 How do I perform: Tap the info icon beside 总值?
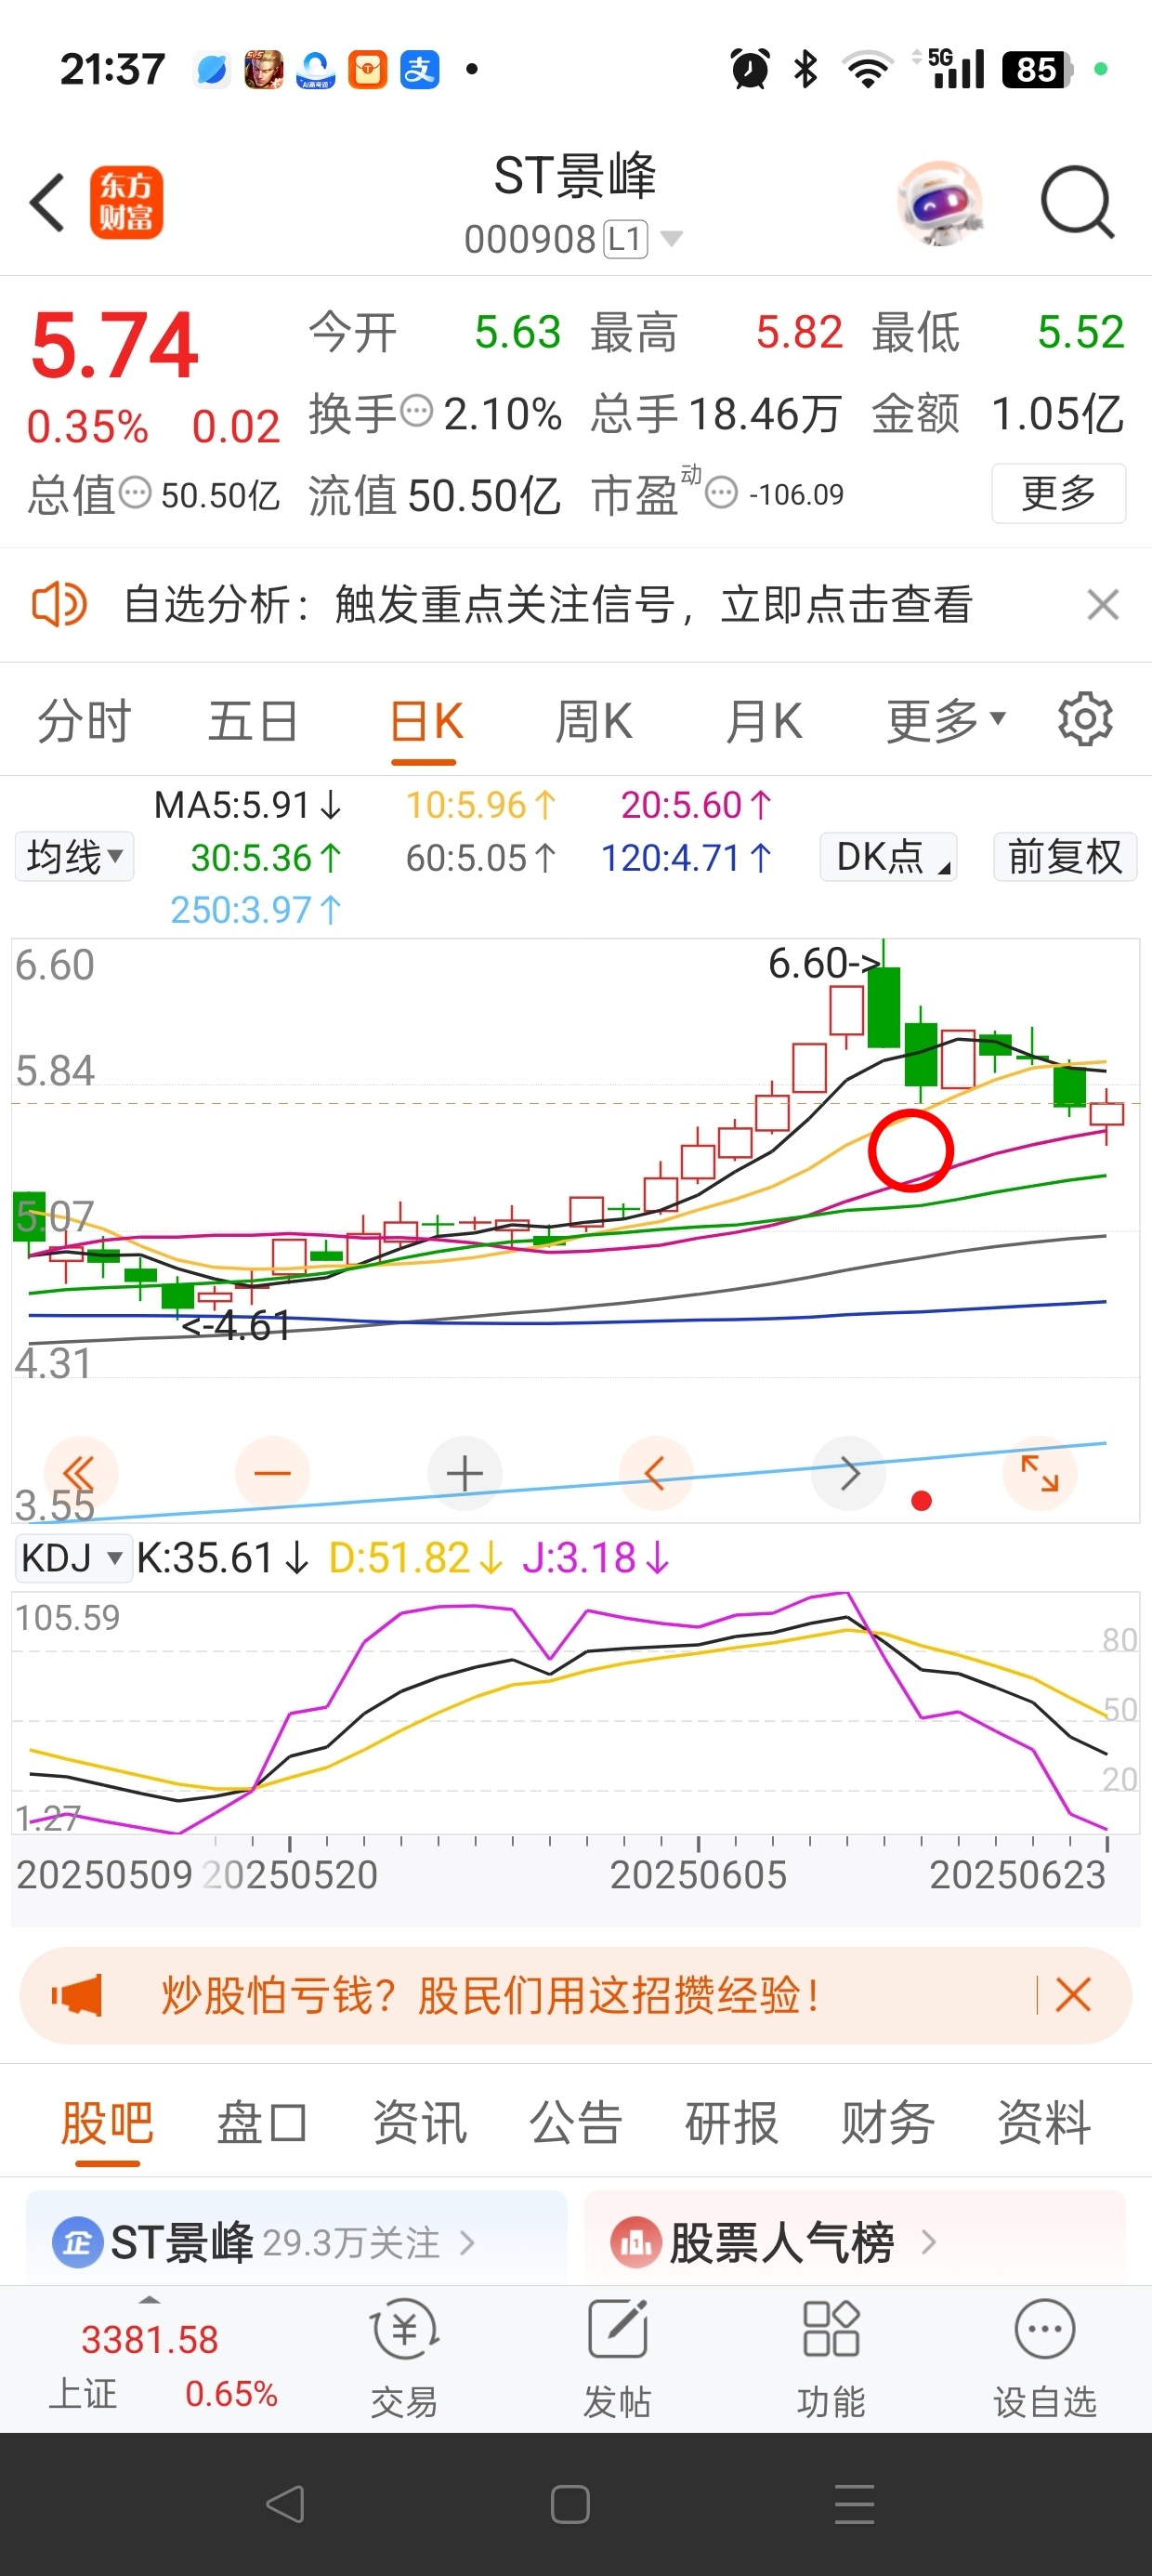135,492
